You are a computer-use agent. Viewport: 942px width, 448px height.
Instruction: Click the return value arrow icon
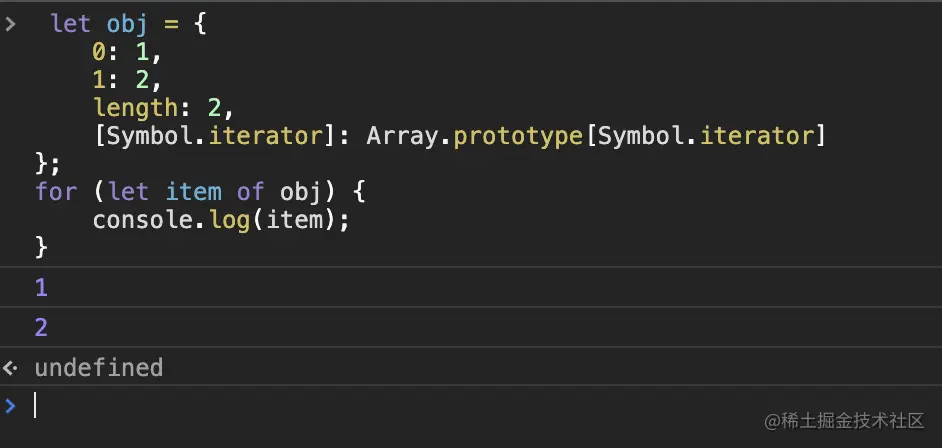coord(11,368)
